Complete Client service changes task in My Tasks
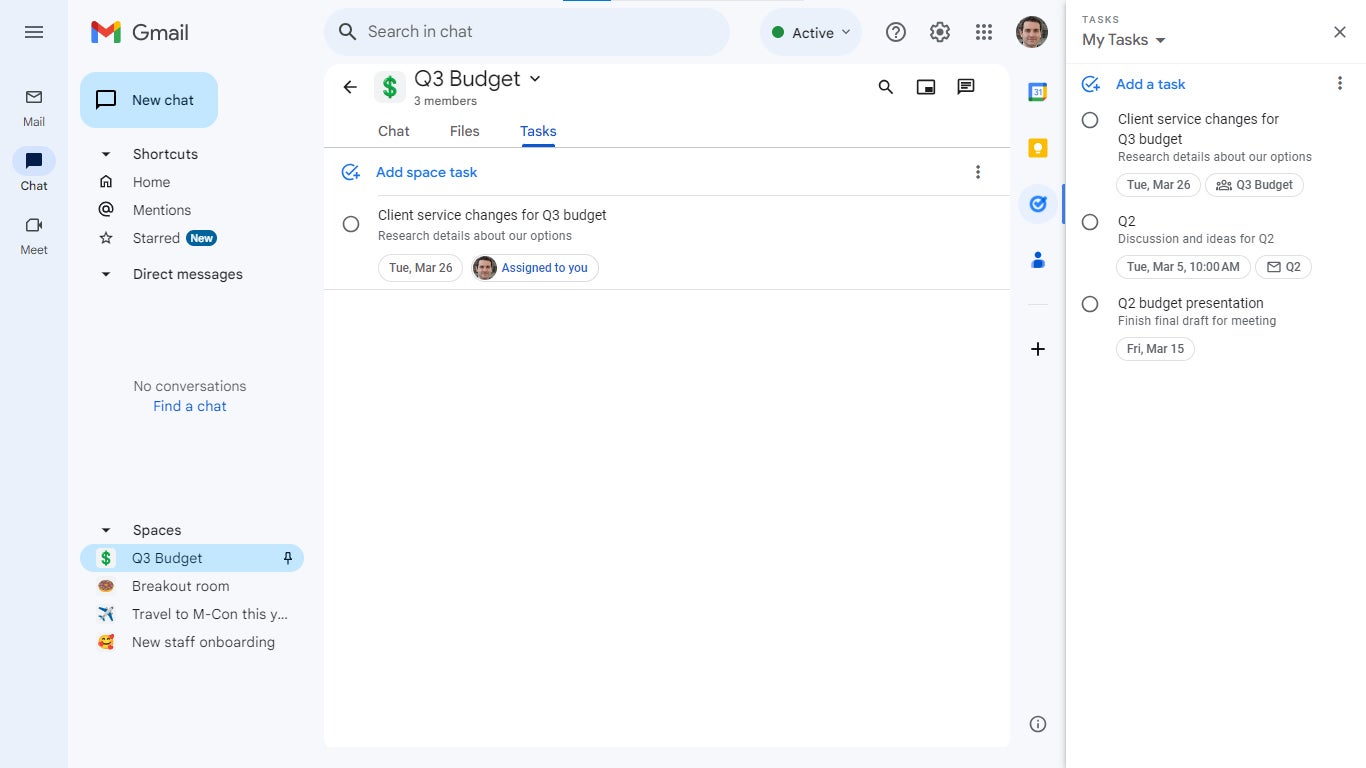This screenshot has height=768, width=1366. (1090, 120)
